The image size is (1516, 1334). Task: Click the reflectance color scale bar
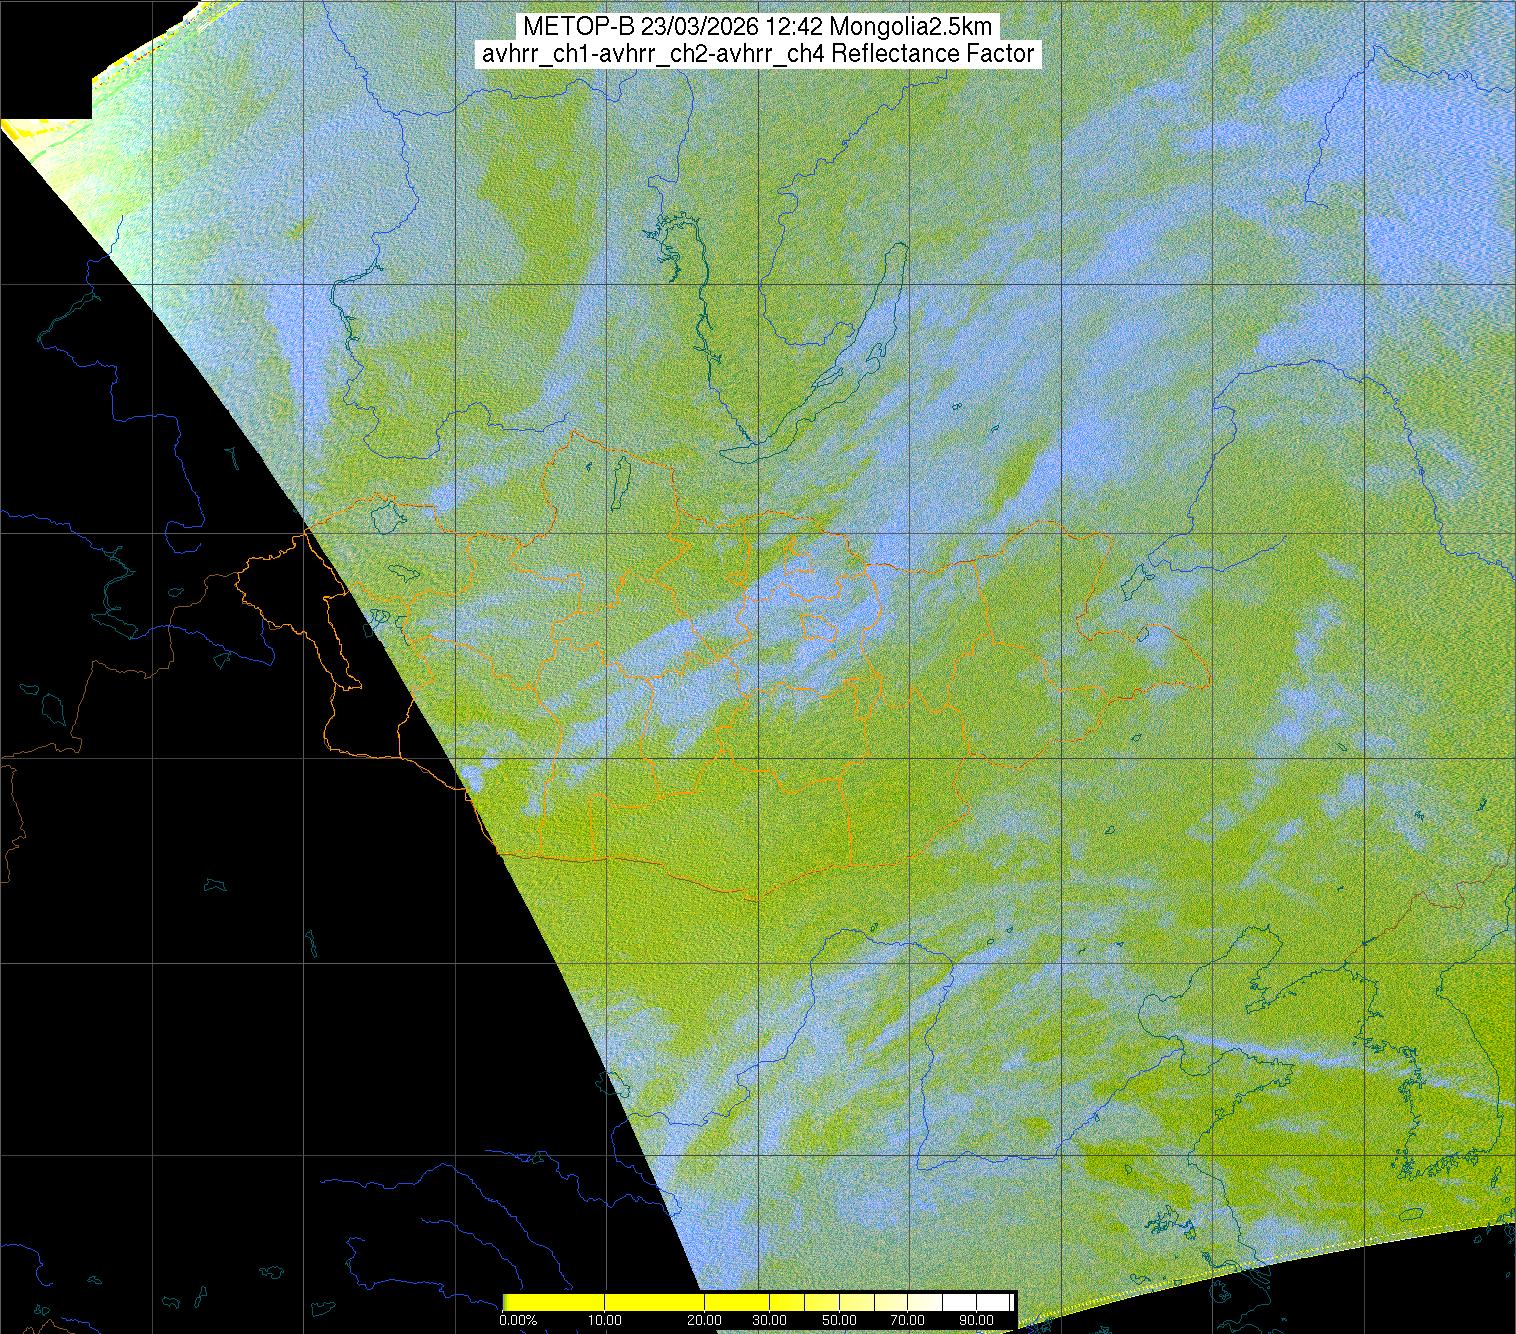click(758, 1302)
